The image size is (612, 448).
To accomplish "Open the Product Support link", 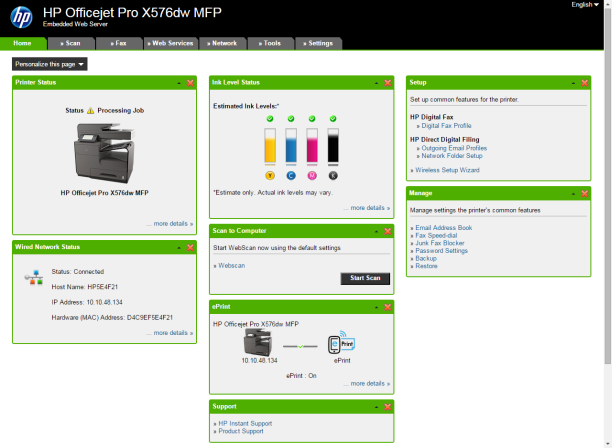I will pos(241,431).
